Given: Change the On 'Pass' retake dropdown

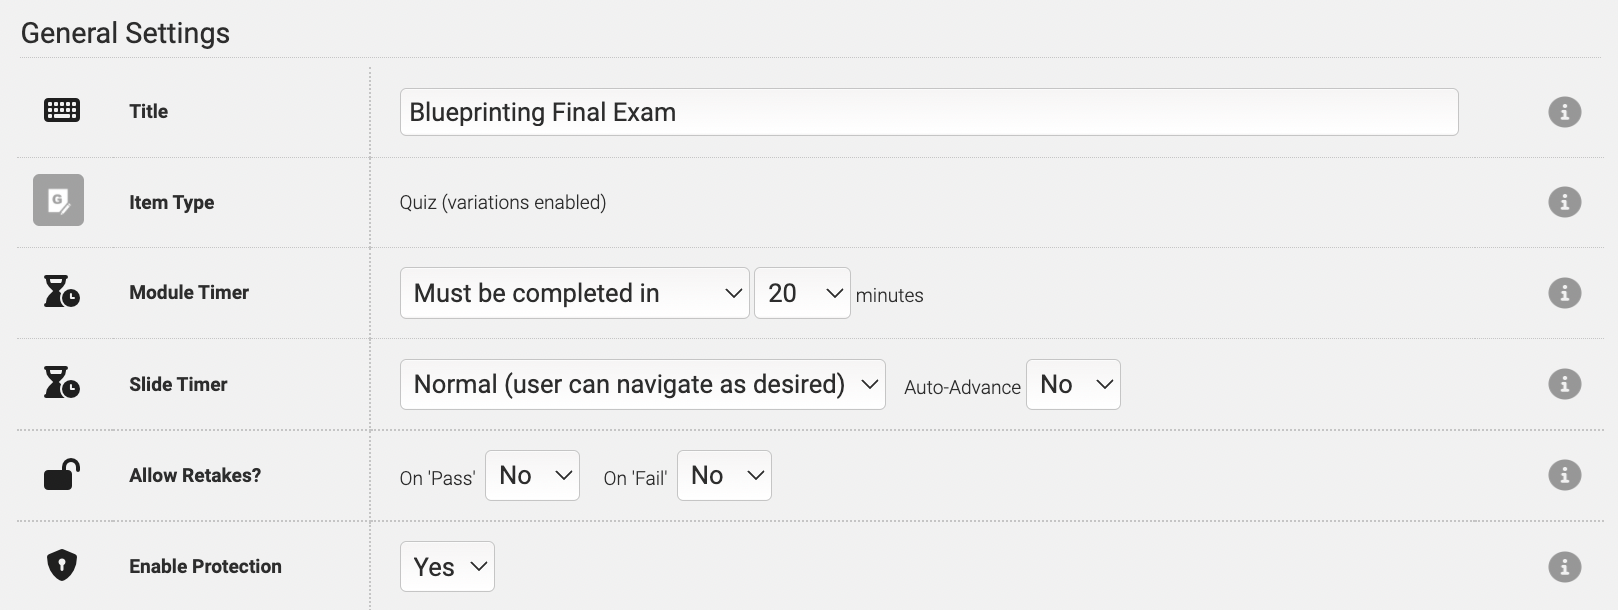Looking at the screenshot, I should click(x=532, y=475).
